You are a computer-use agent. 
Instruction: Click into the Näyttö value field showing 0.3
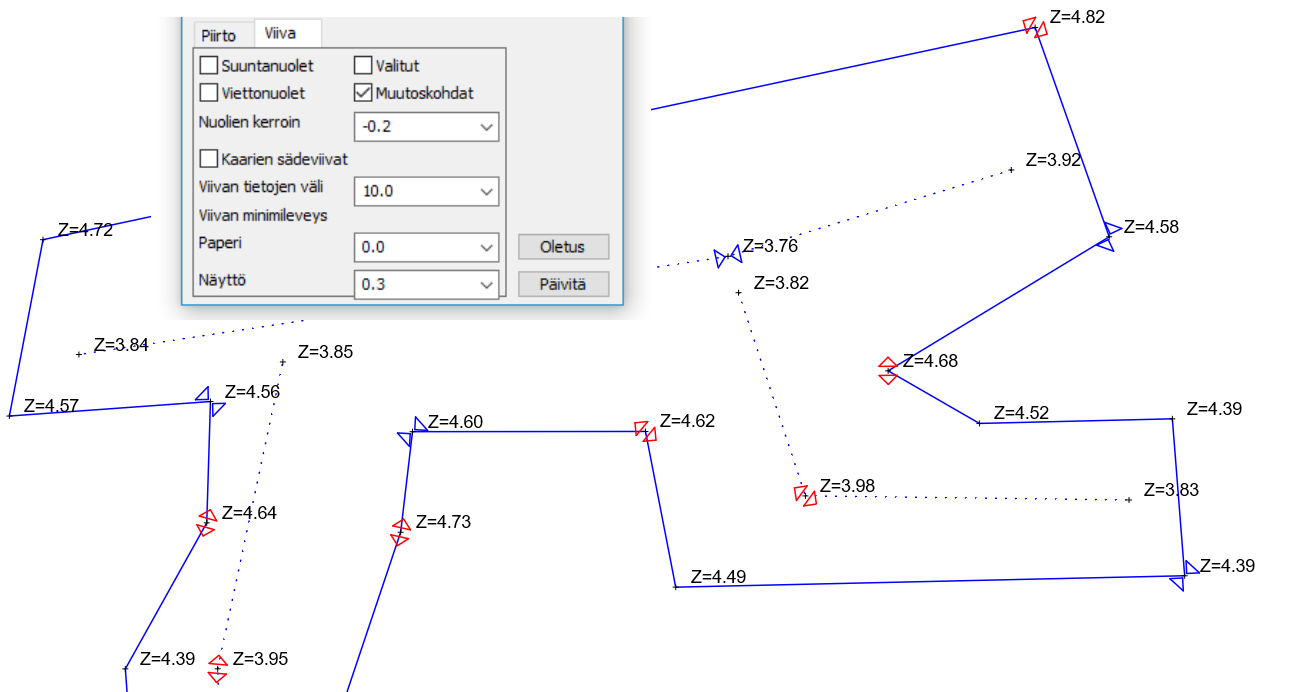[415, 284]
